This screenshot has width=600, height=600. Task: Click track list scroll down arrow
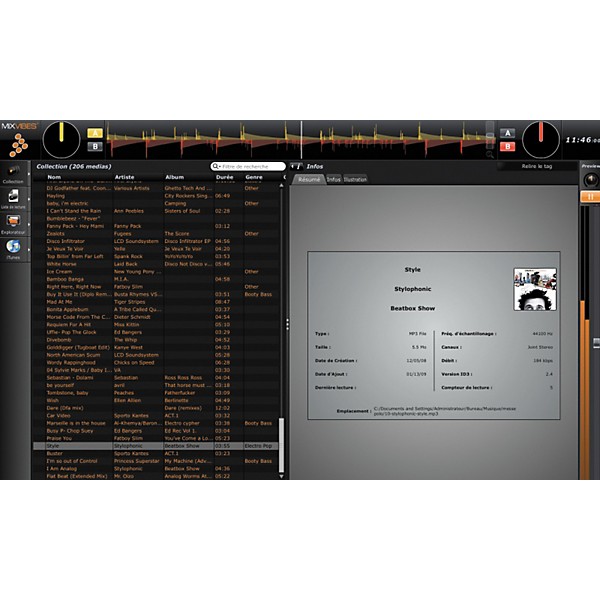[281, 476]
